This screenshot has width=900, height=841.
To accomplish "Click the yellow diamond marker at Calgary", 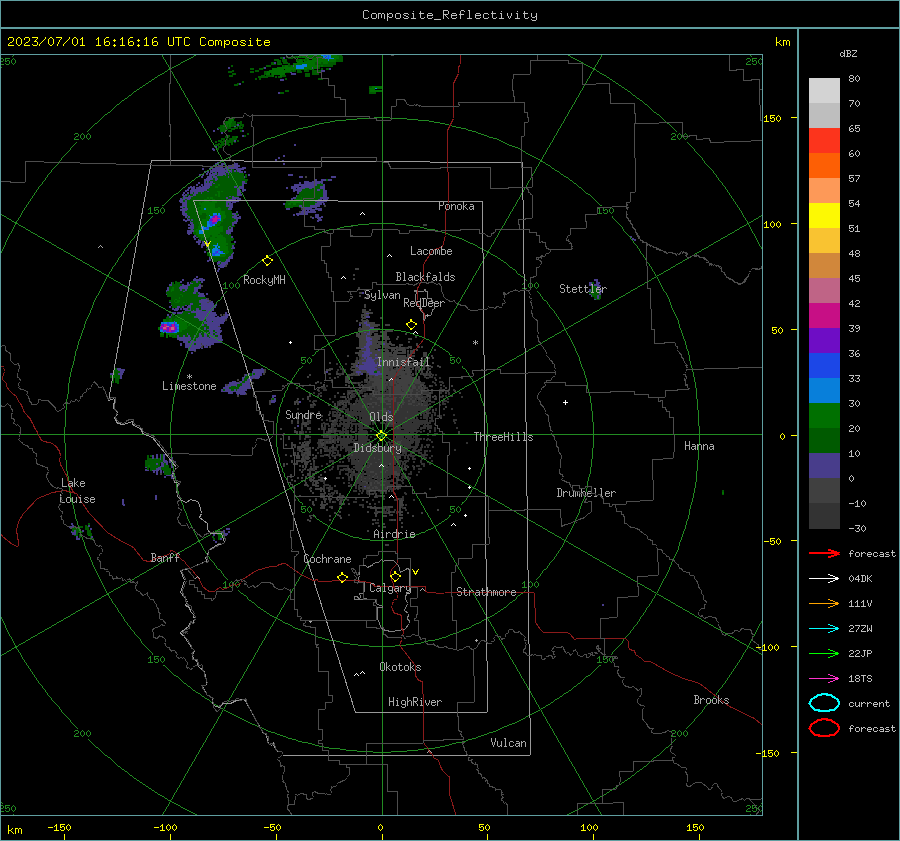I will coord(395,576).
